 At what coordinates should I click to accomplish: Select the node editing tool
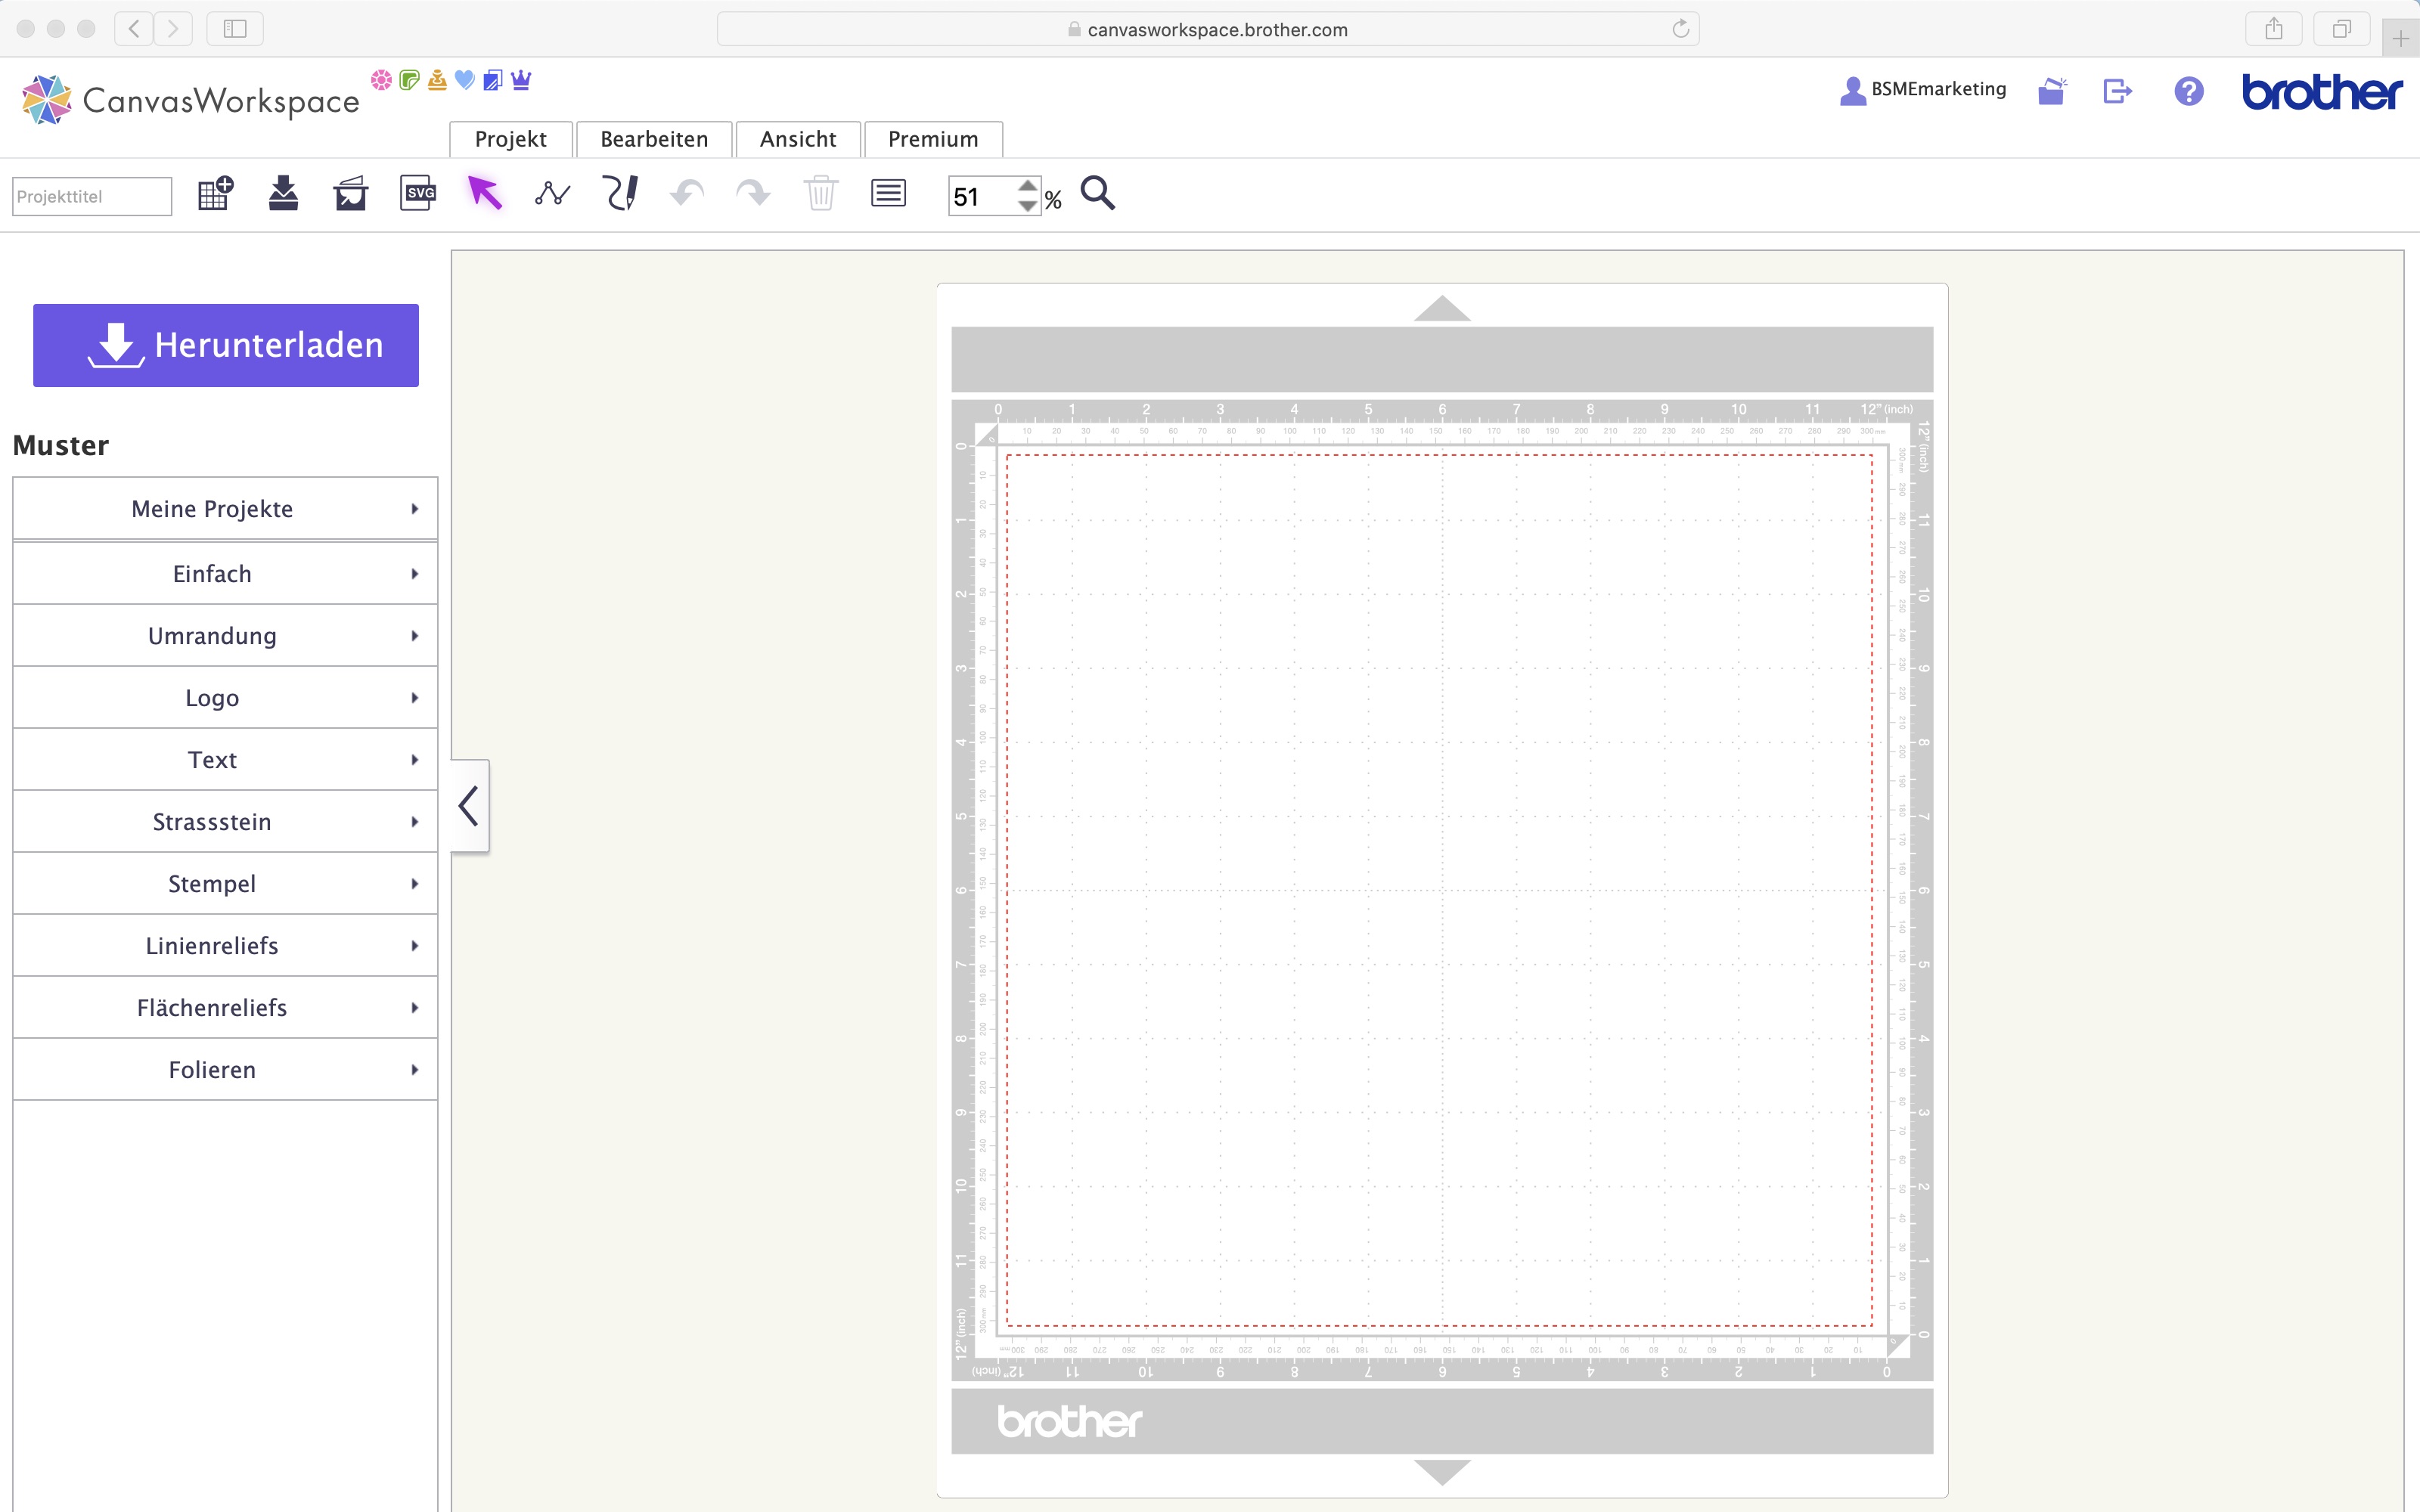(553, 193)
